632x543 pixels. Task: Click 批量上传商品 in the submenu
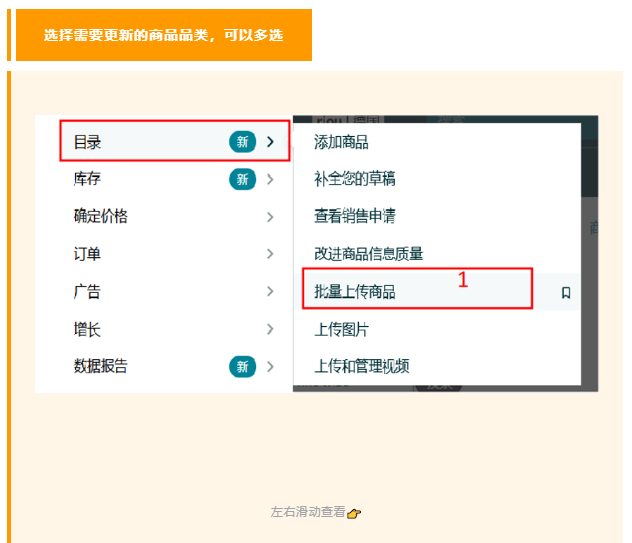pos(355,292)
